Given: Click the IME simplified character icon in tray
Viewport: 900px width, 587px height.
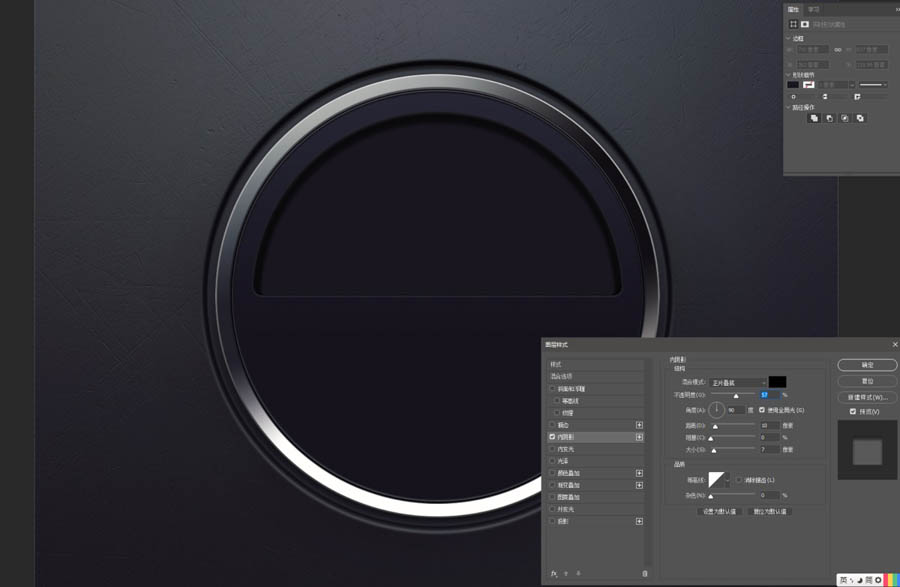Looking at the screenshot, I should tap(868, 580).
